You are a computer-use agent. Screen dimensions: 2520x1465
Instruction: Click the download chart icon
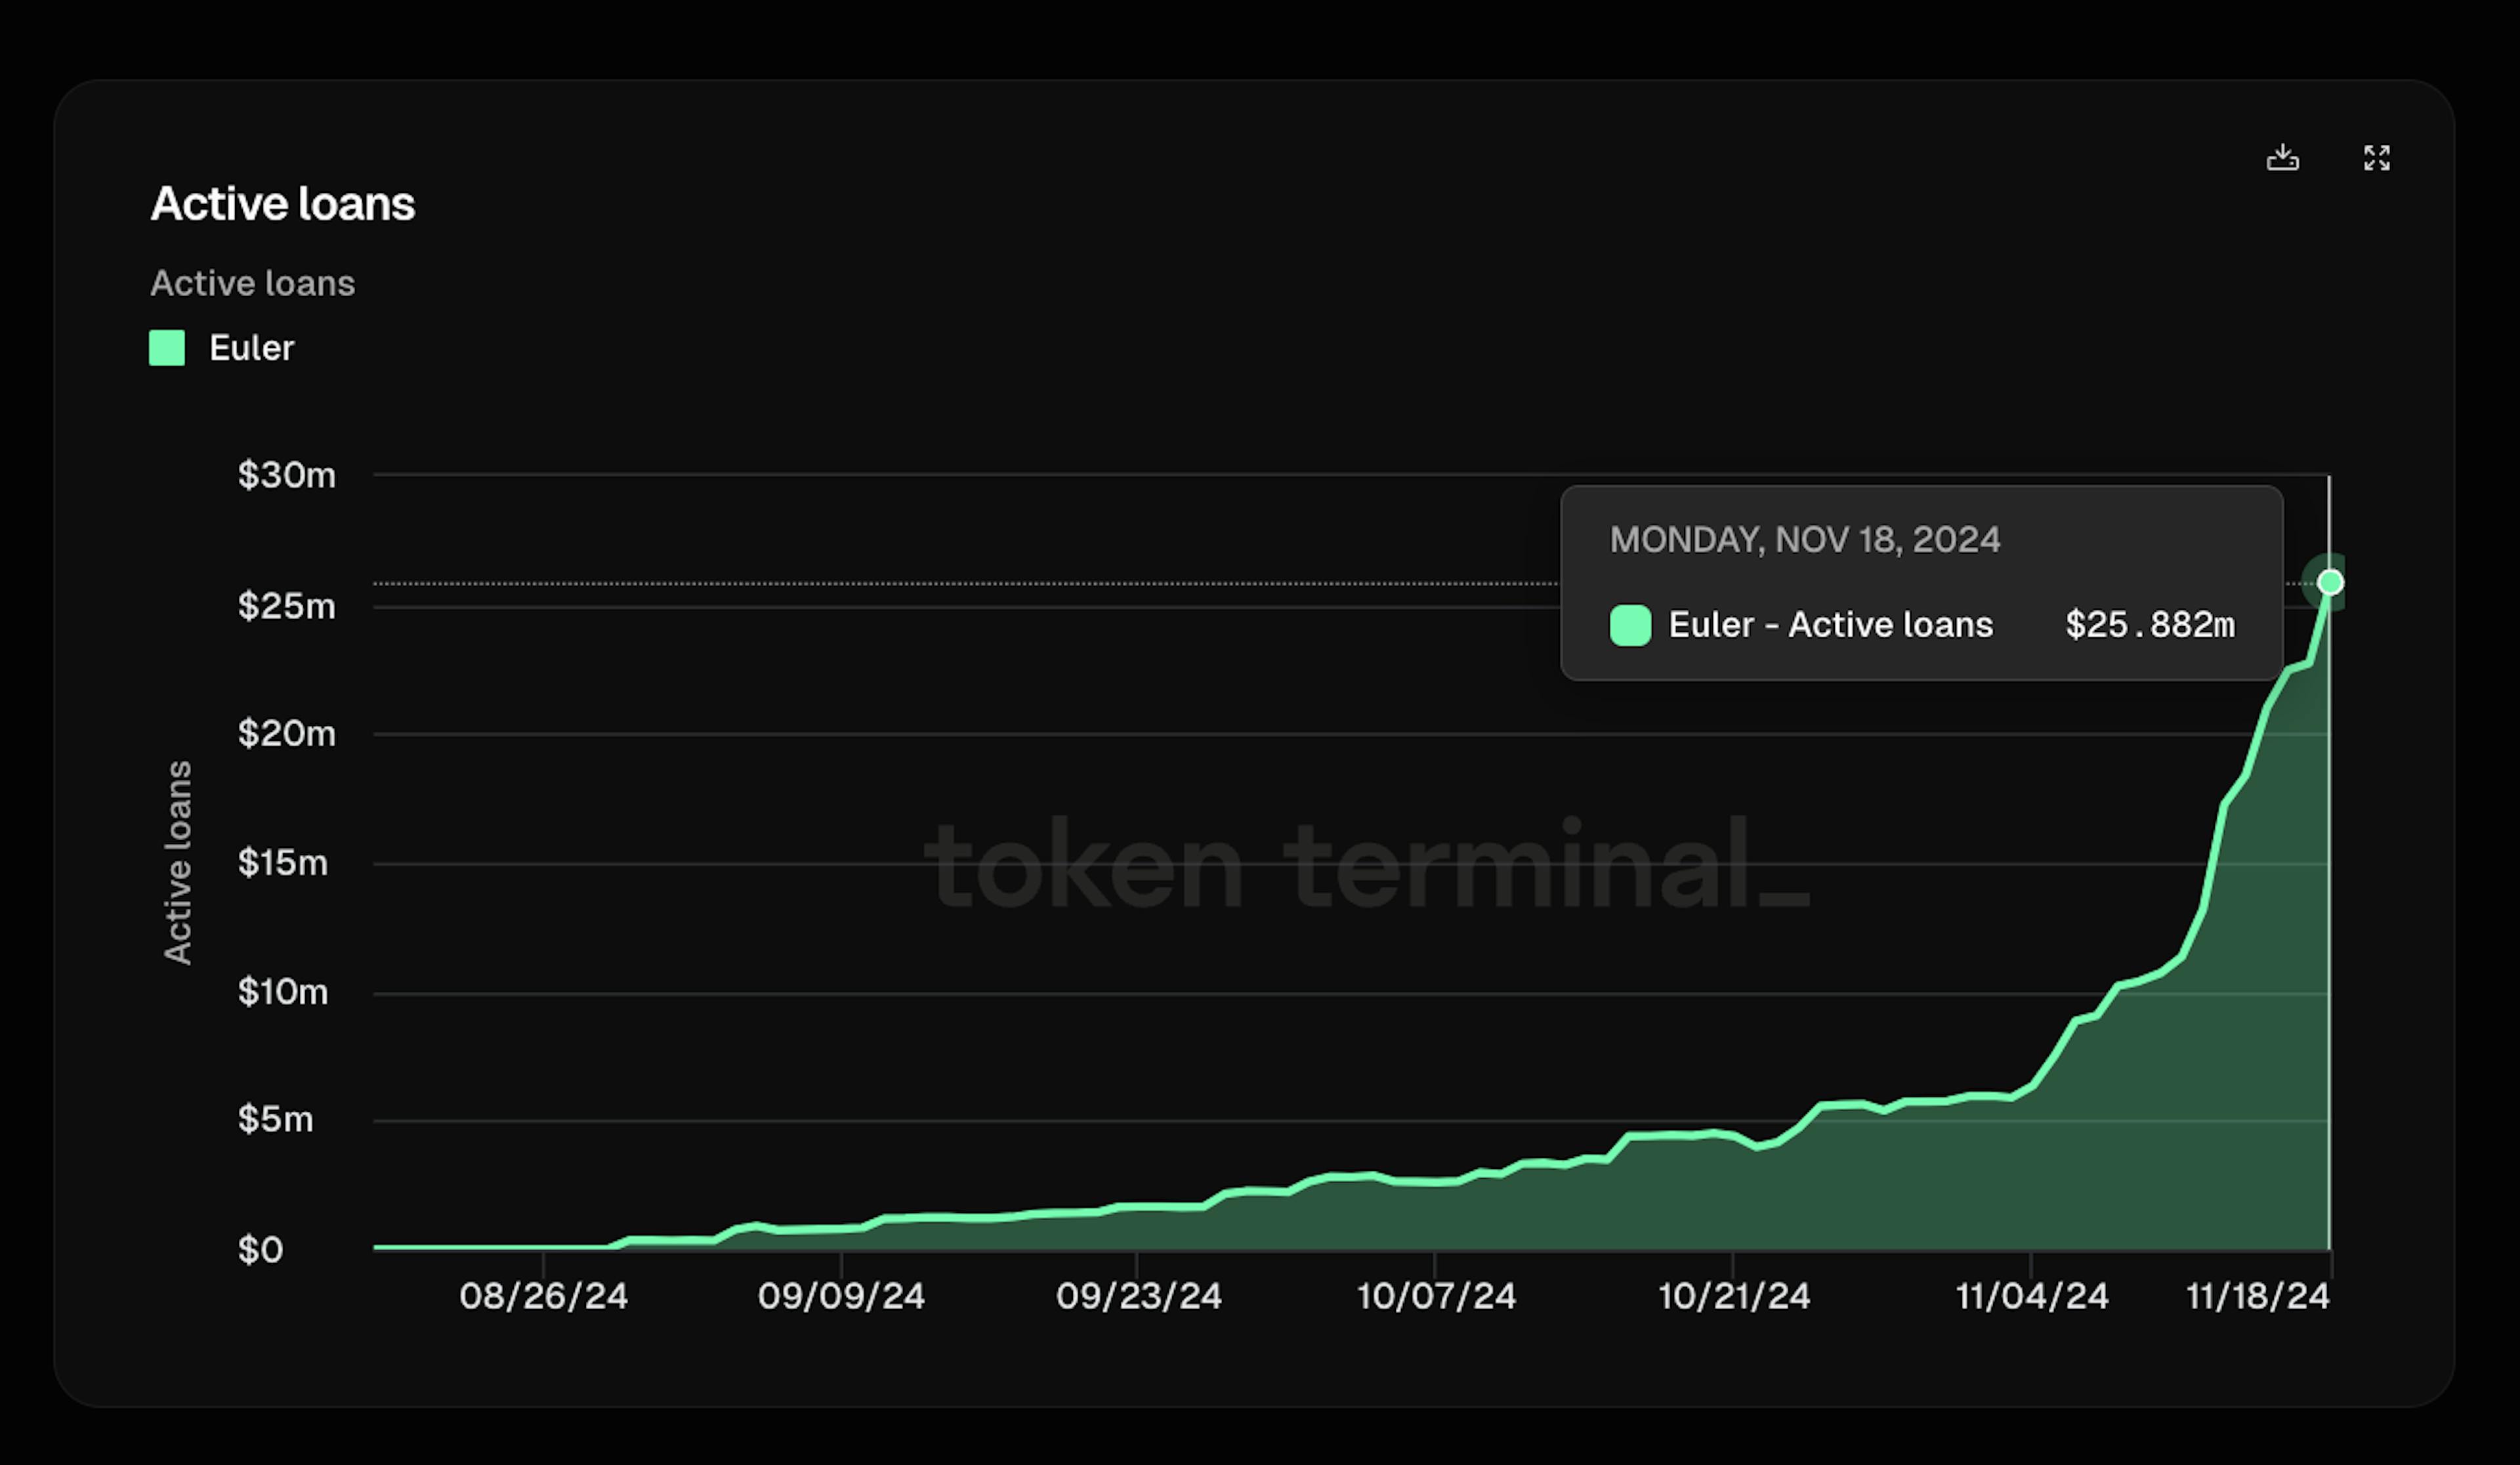tap(2282, 158)
